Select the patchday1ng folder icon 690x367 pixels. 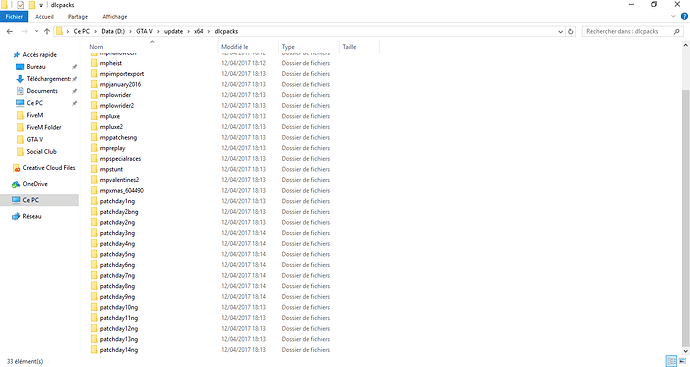[94, 201]
